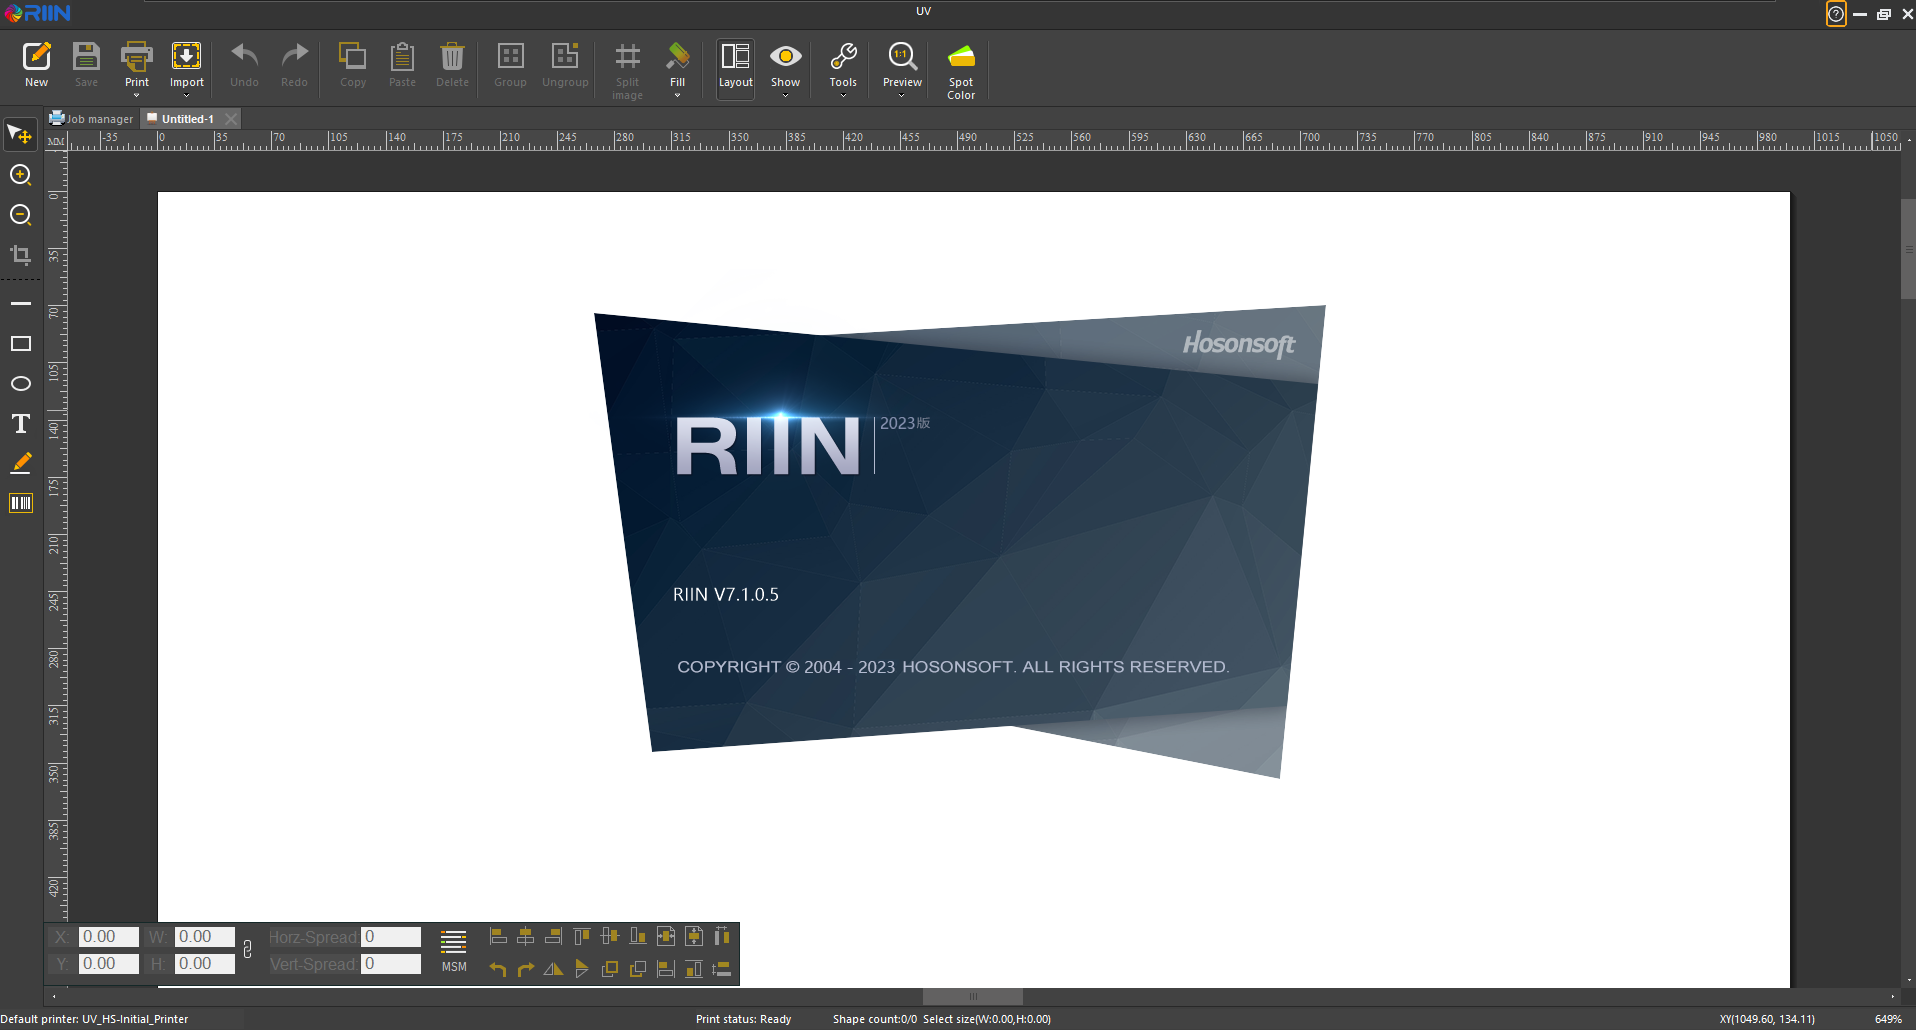Open help via the question mark icon
Screen dimensions: 1916x1030
pyautogui.click(x=1836, y=14)
